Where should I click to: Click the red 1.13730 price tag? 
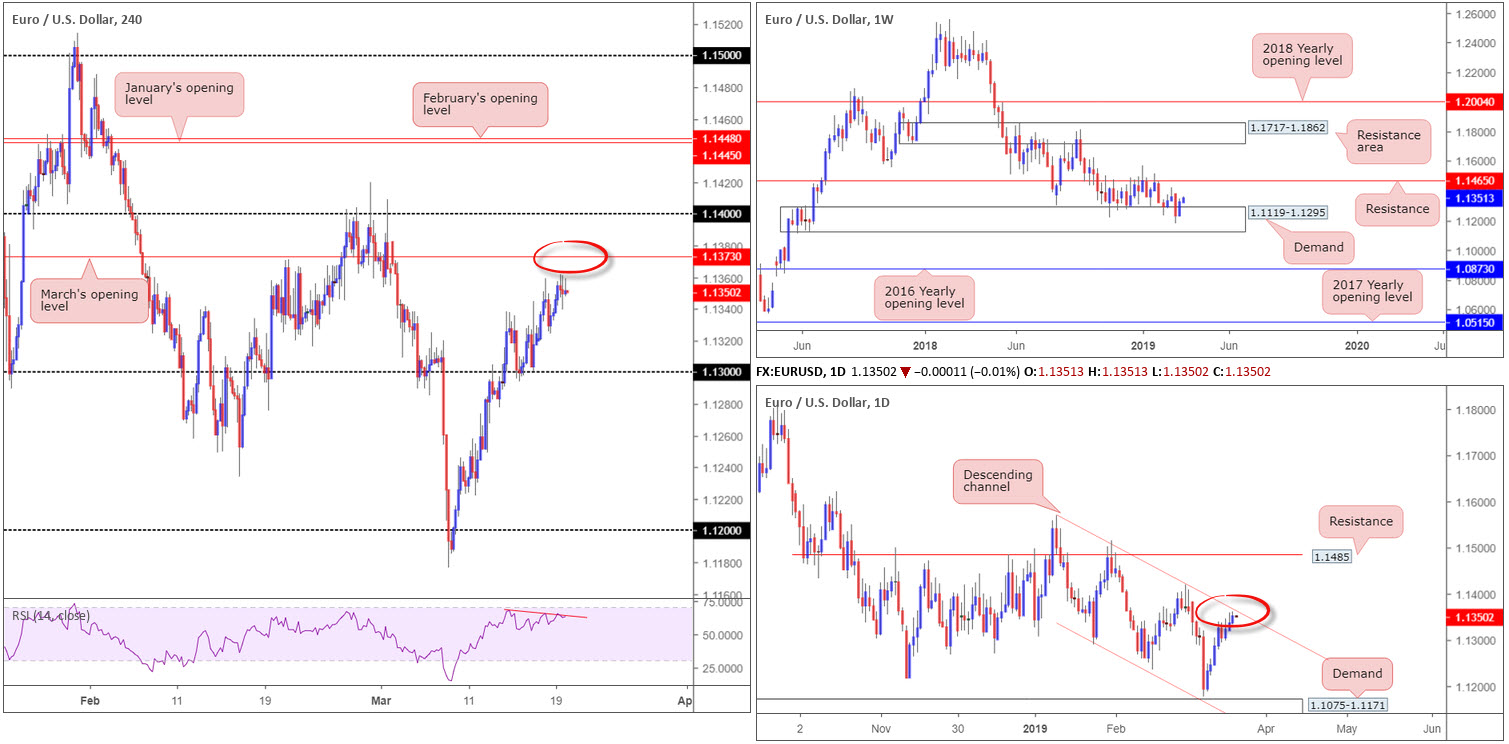pyautogui.click(x=723, y=258)
